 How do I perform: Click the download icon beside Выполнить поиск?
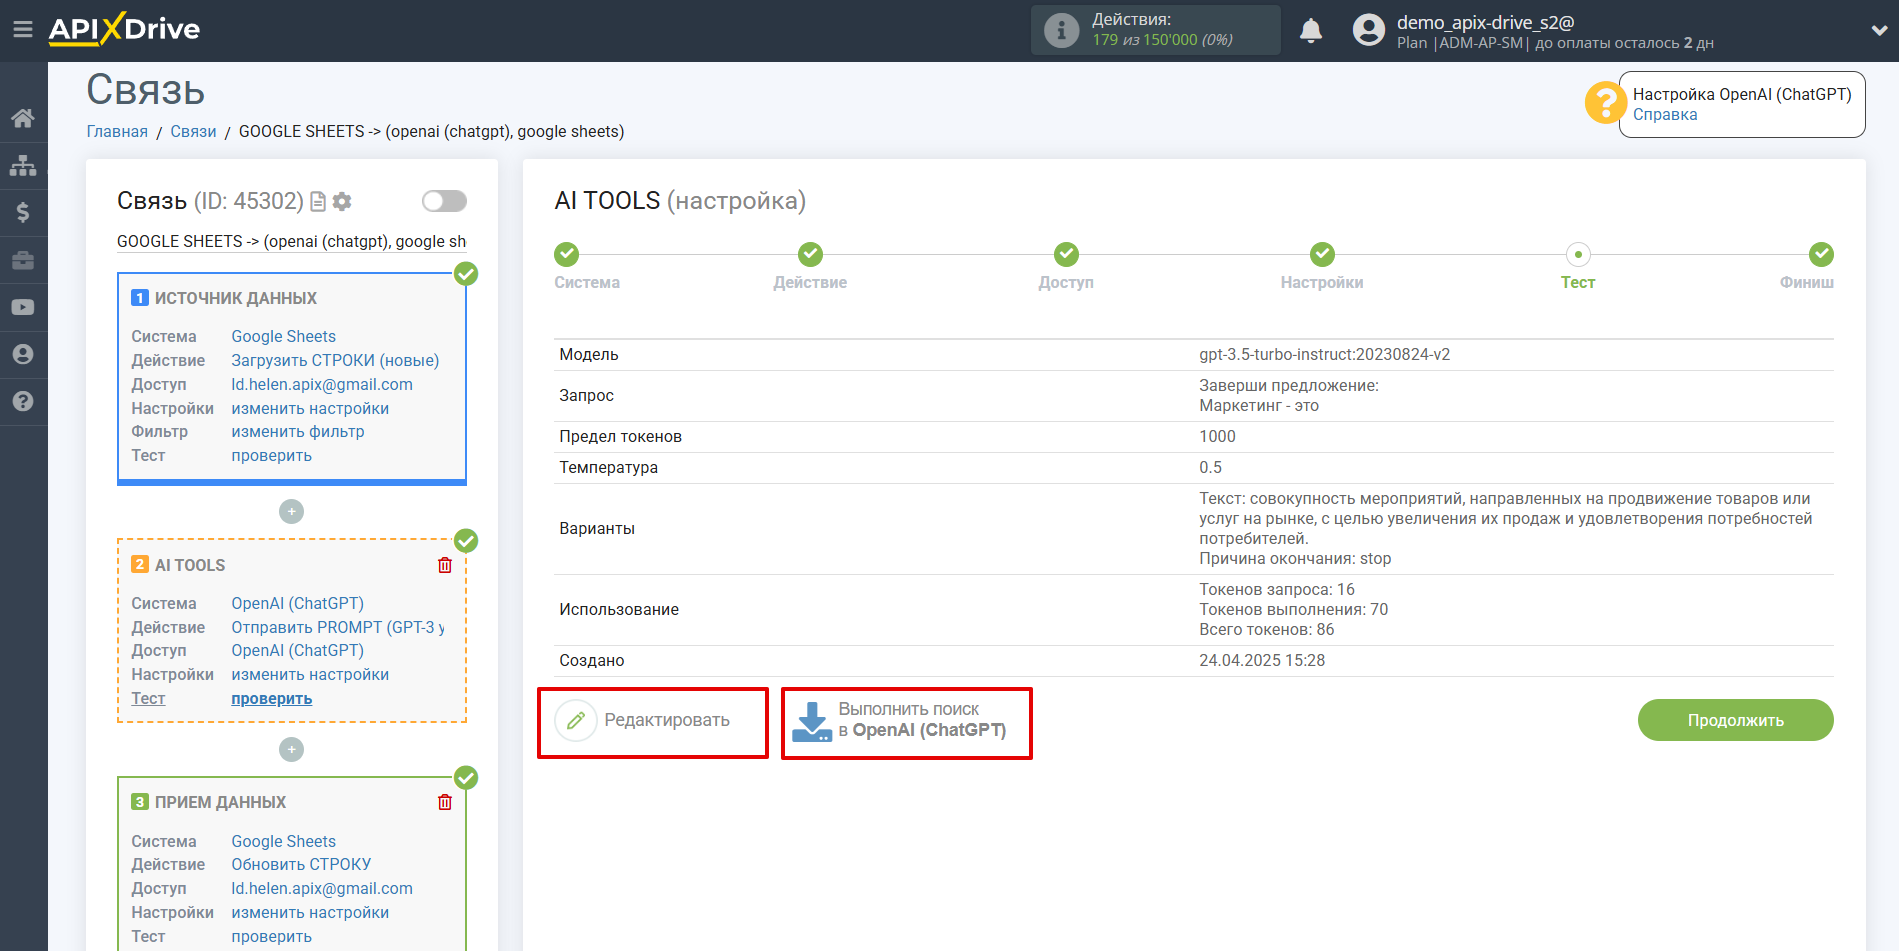[x=811, y=721]
